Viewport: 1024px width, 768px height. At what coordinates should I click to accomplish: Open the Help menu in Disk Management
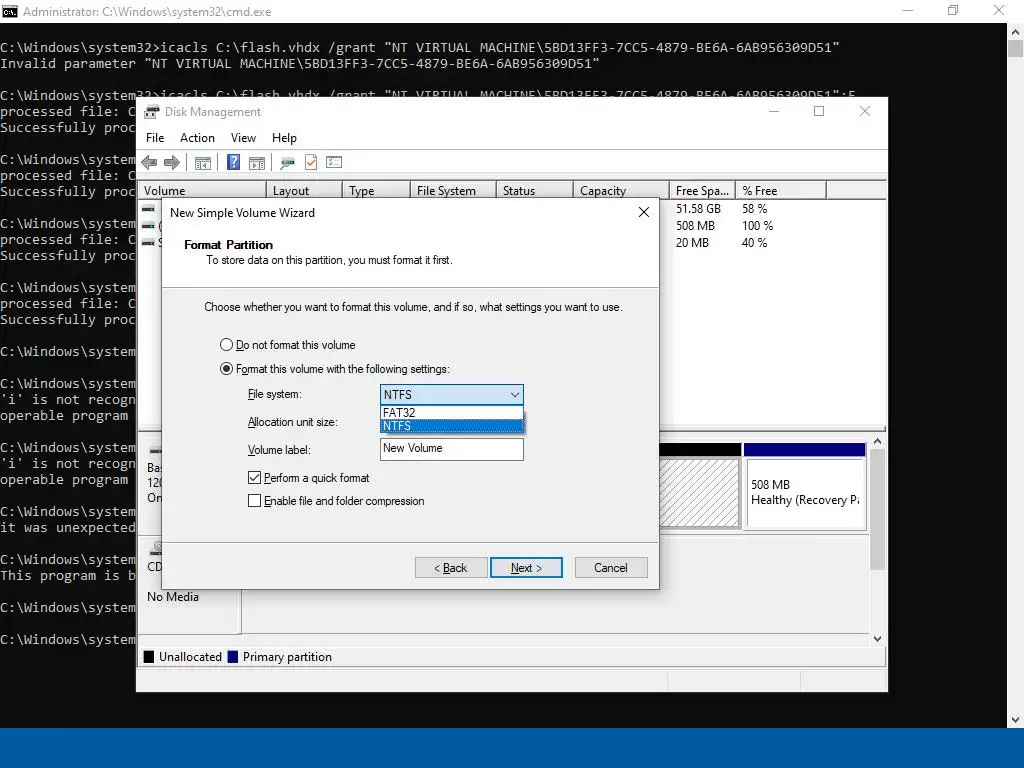click(284, 138)
